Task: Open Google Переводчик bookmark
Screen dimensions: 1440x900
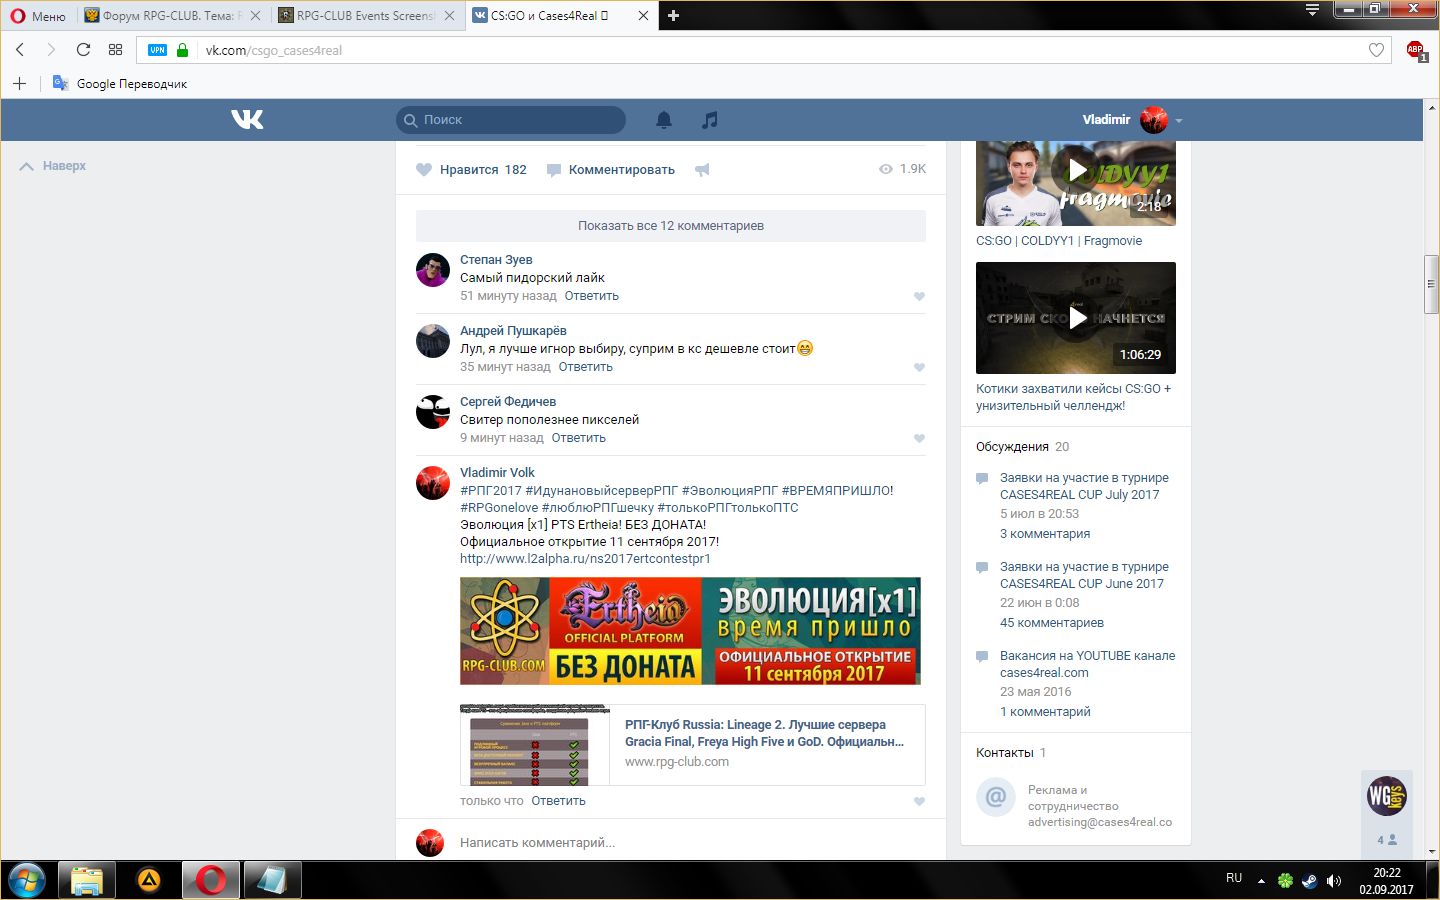Action: point(120,83)
